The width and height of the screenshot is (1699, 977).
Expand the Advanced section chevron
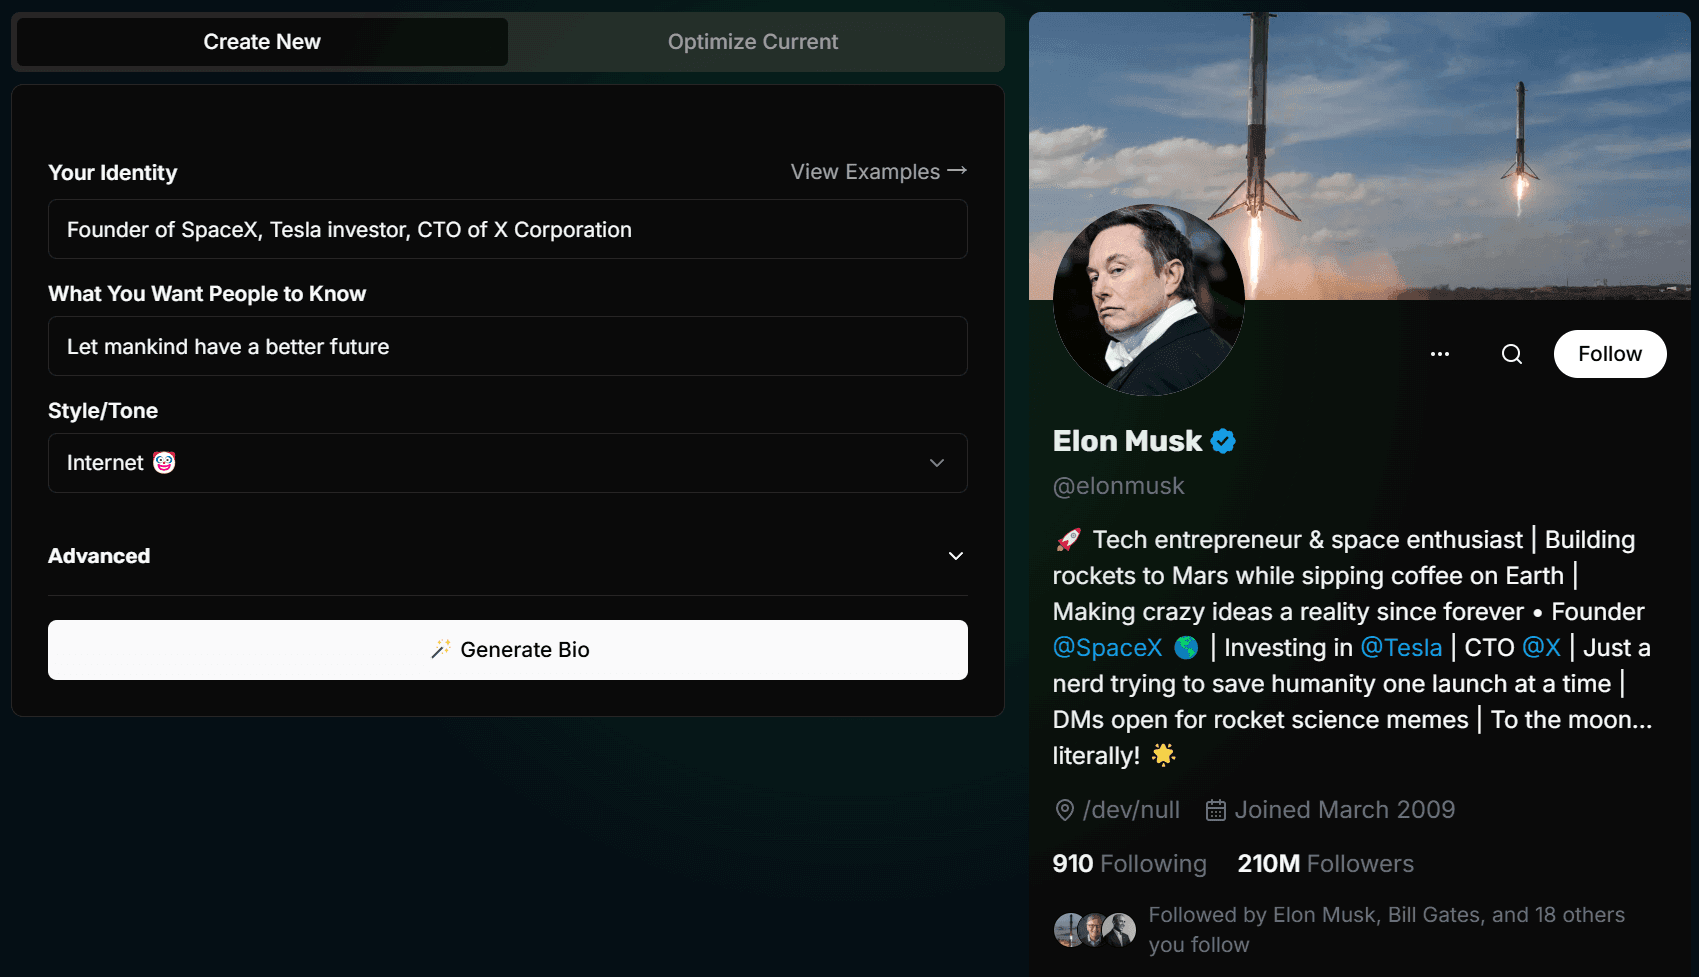pos(956,556)
